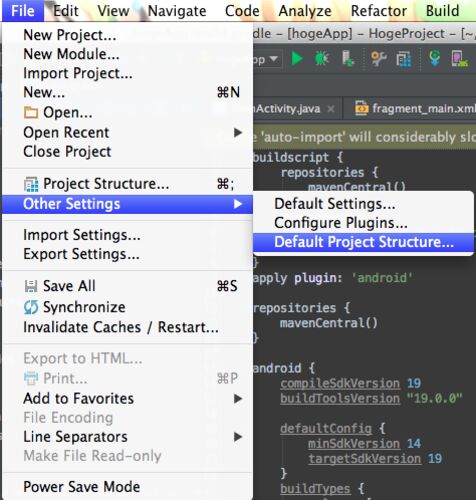Click the Save All disk icon
This screenshot has width=476, height=500.
31,286
